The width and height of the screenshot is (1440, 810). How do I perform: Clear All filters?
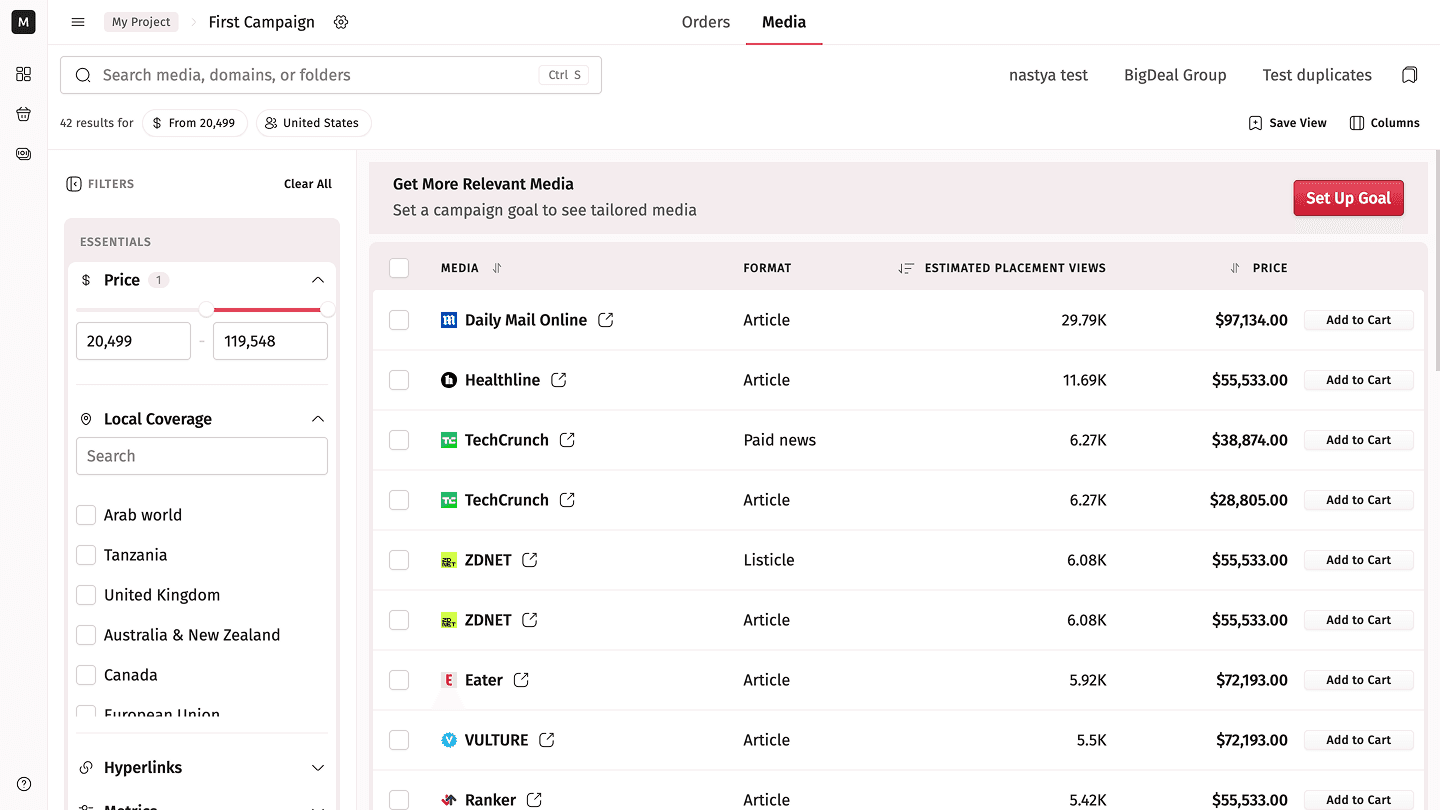308,184
